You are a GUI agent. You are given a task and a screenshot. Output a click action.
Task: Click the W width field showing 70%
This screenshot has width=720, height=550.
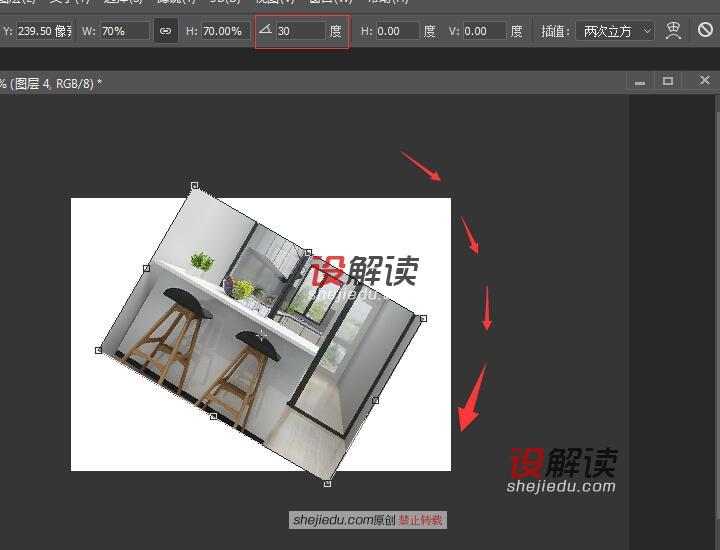coord(125,31)
